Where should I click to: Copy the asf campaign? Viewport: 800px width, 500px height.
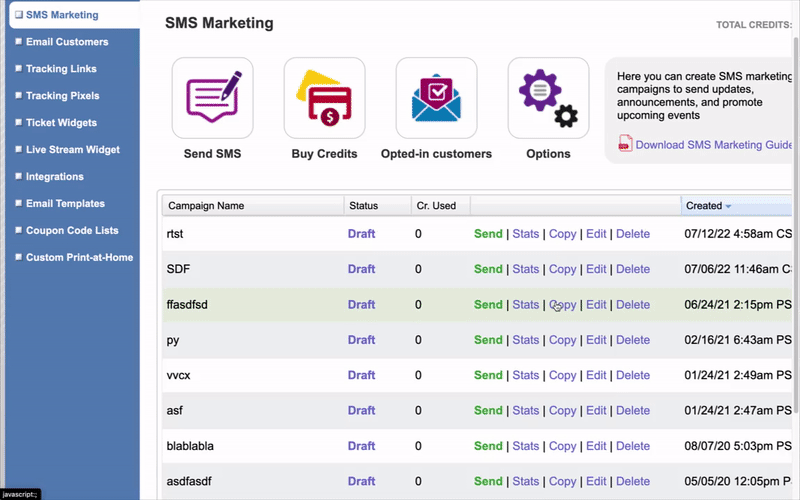point(562,410)
